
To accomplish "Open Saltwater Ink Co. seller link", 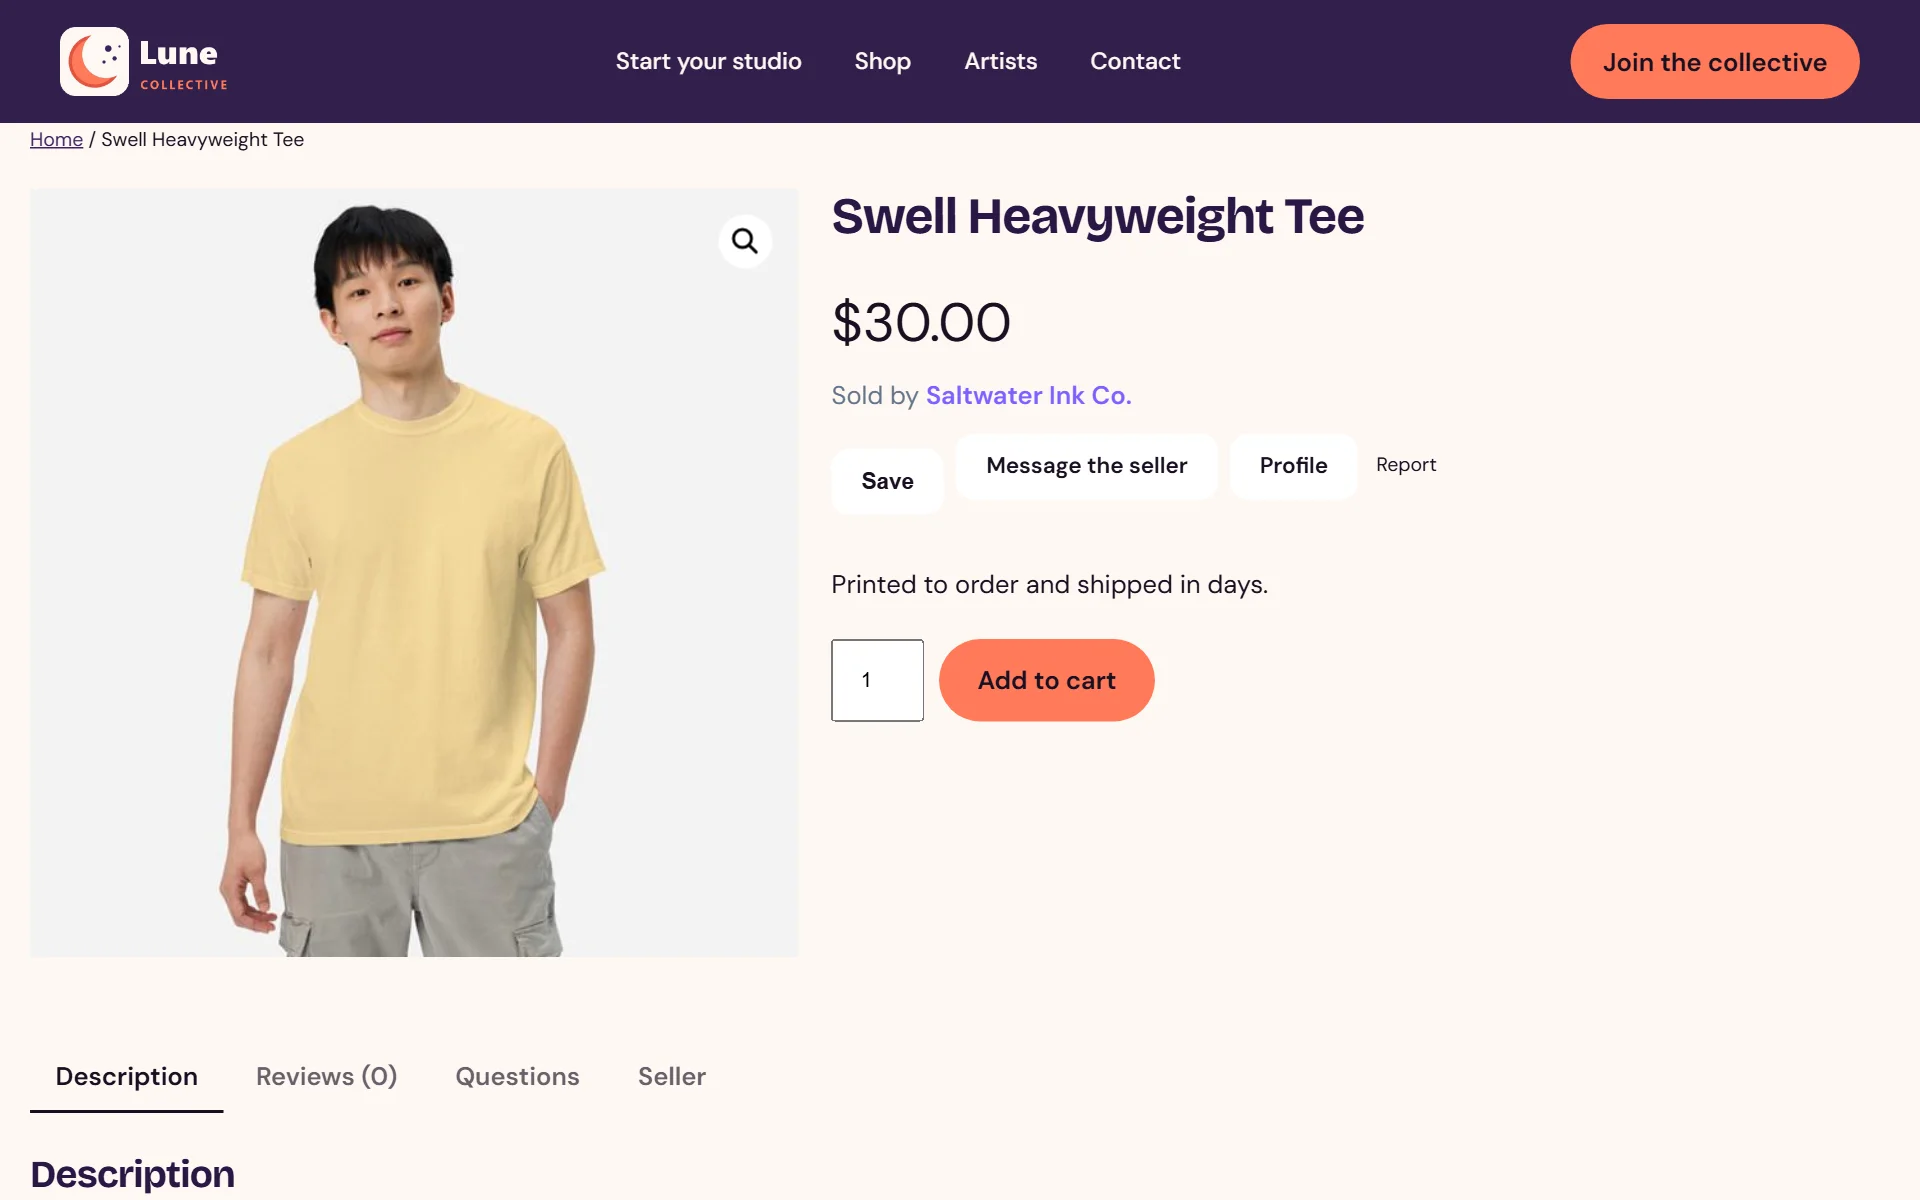I will (x=1028, y=396).
